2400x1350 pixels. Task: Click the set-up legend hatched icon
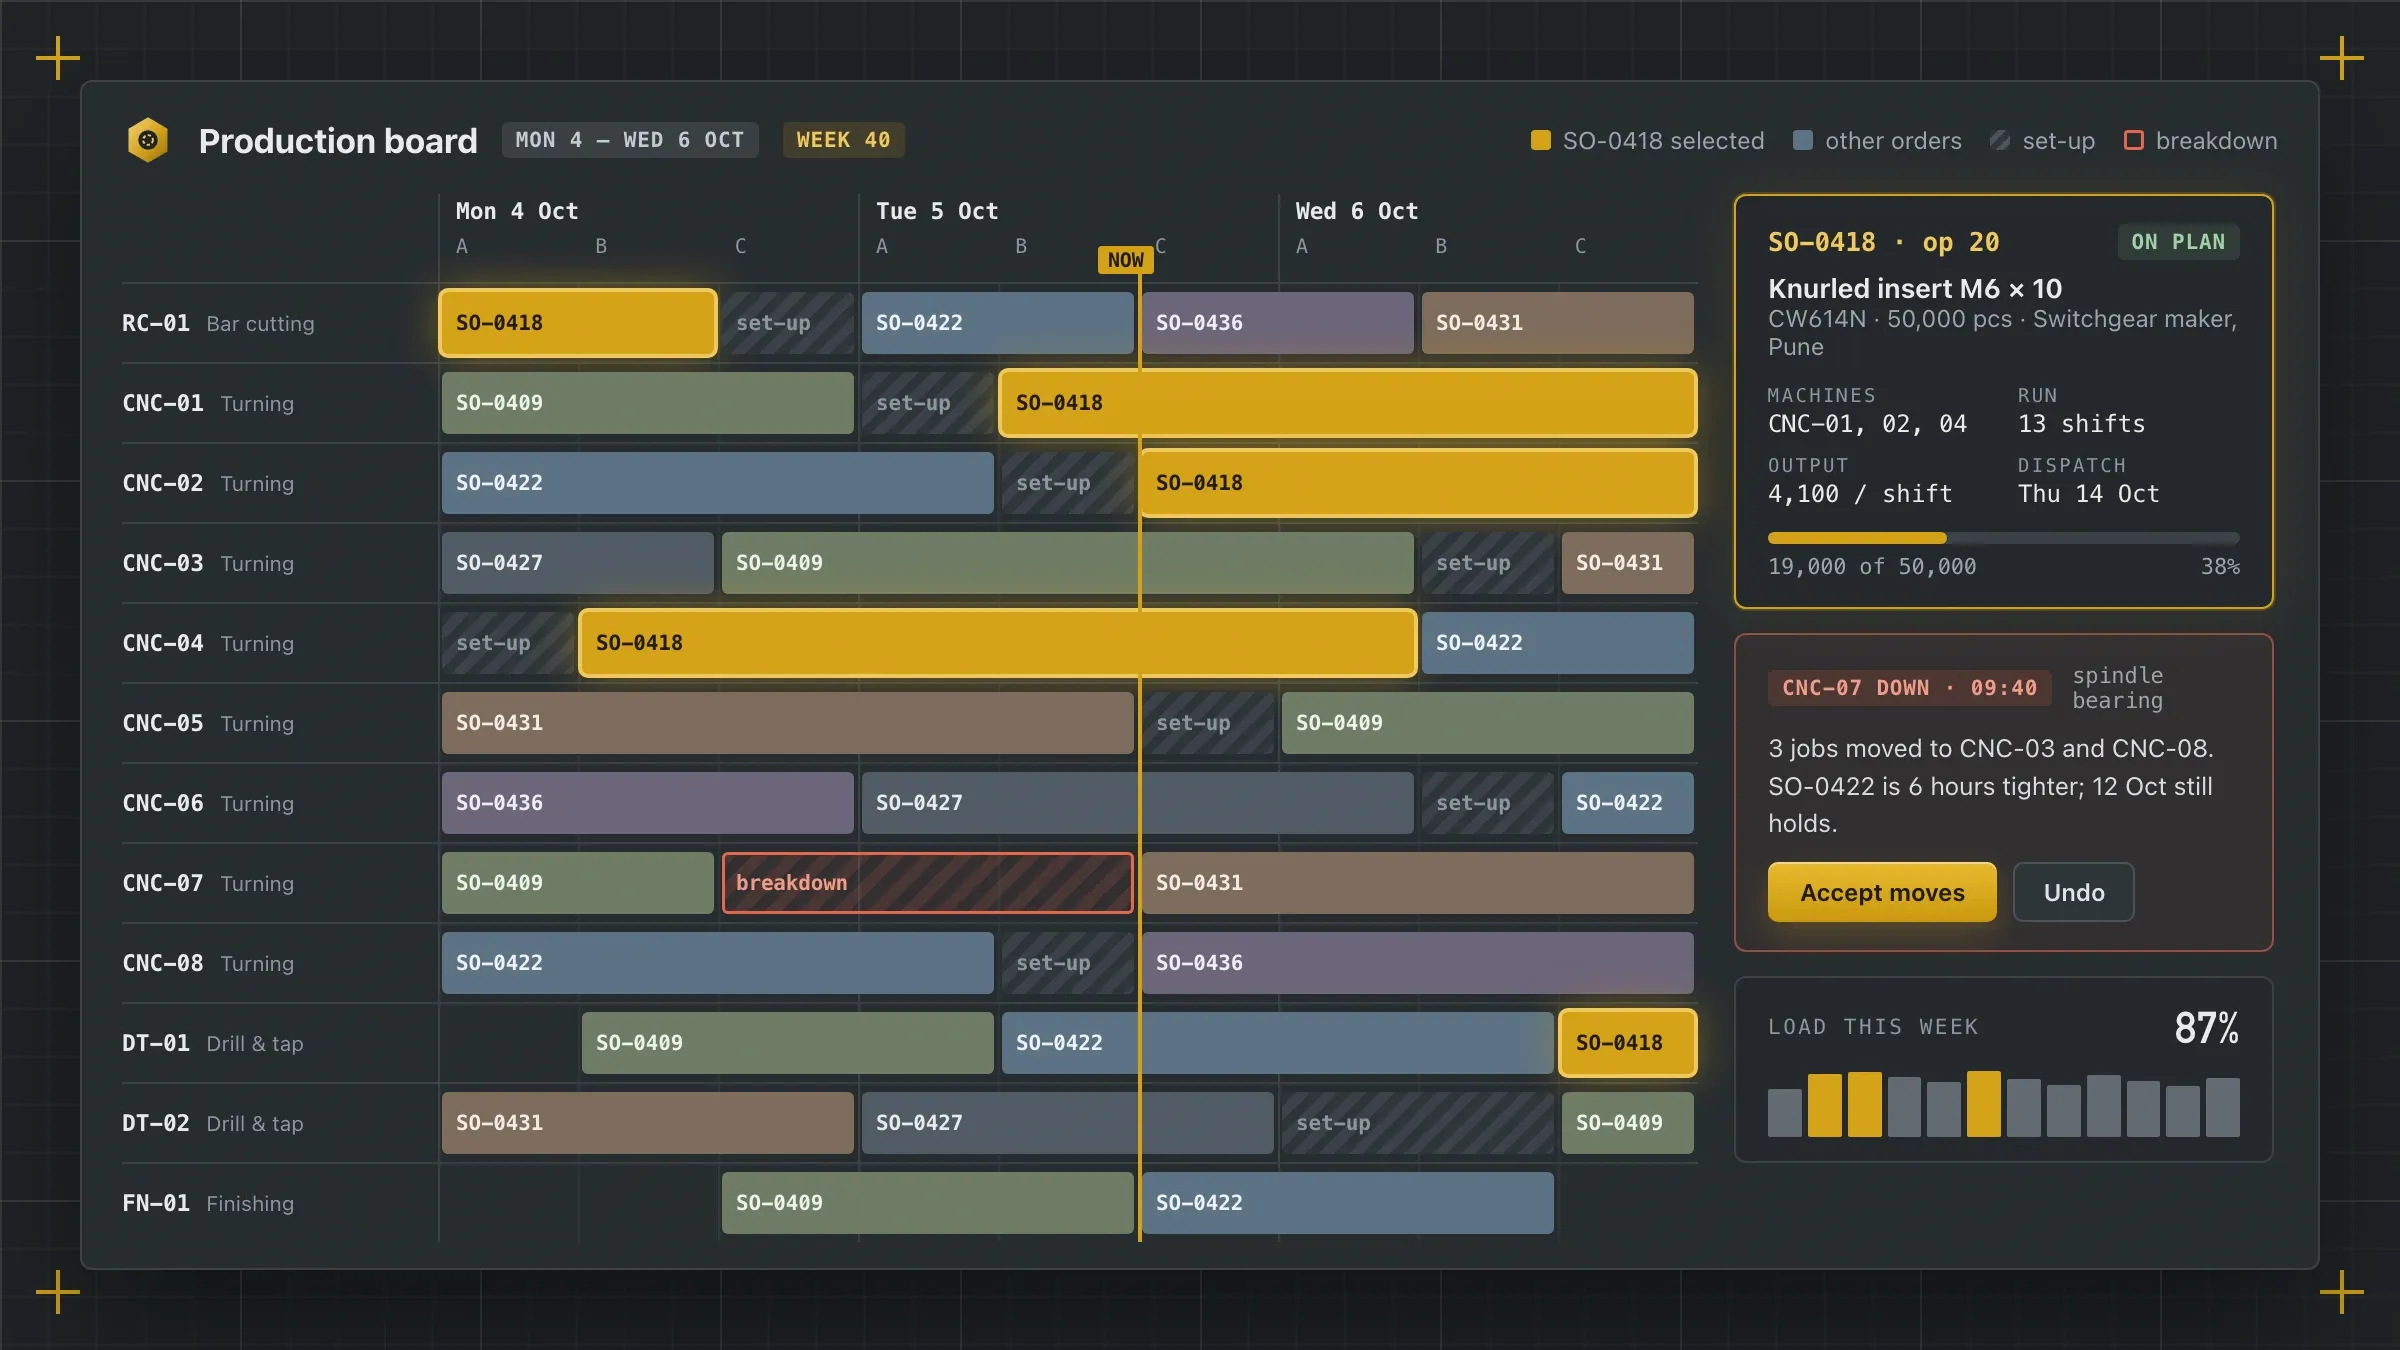tap(2000, 140)
